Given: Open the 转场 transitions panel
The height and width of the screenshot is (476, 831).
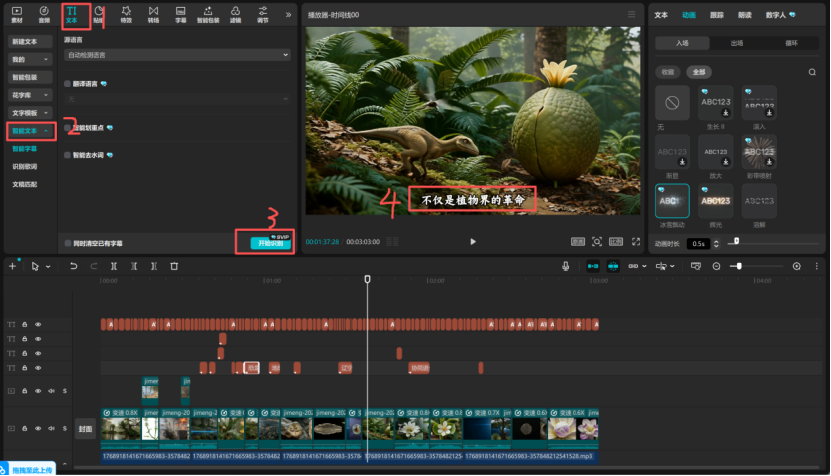Looking at the screenshot, I should [153, 14].
